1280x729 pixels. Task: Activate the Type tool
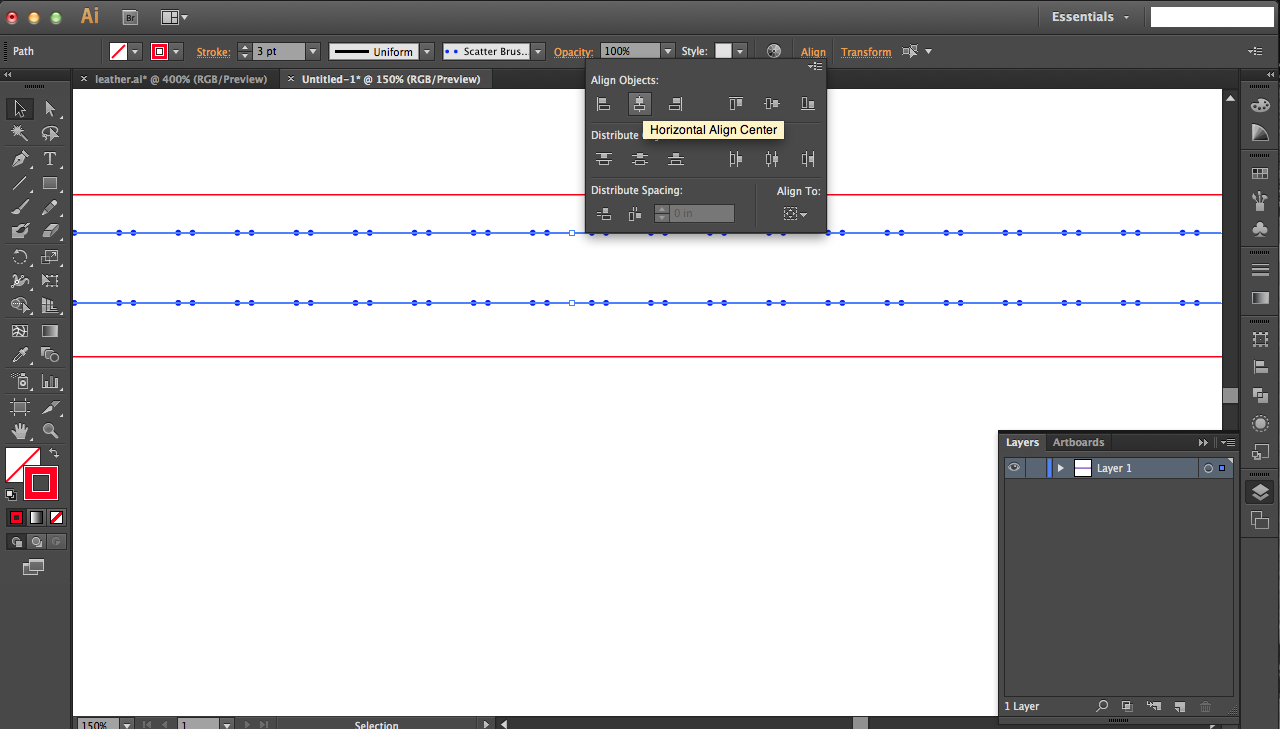pyautogui.click(x=52, y=158)
